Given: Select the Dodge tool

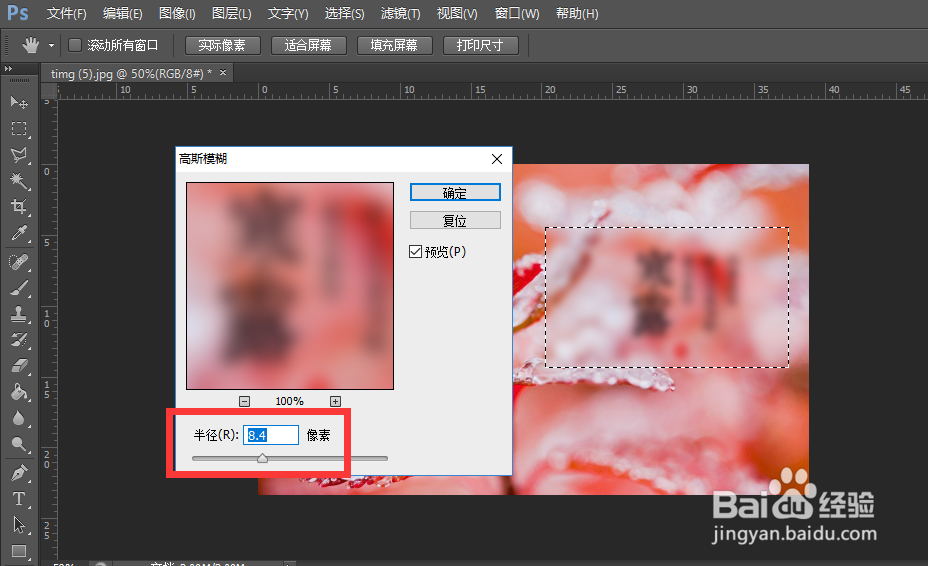Looking at the screenshot, I should pyautogui.click(x=19, y=444).
